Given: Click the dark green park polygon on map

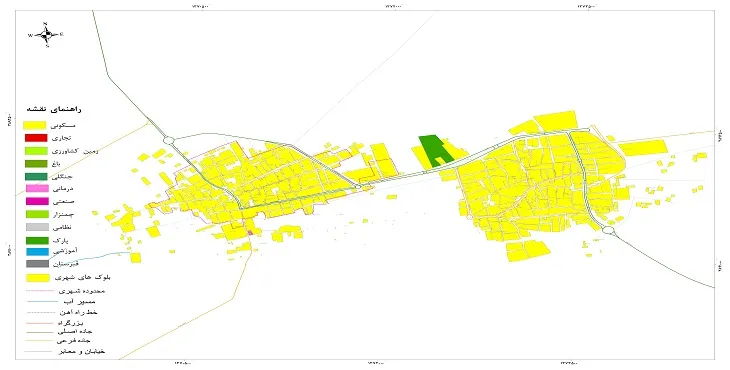Looking at the screenshot, I should point(435,150).
